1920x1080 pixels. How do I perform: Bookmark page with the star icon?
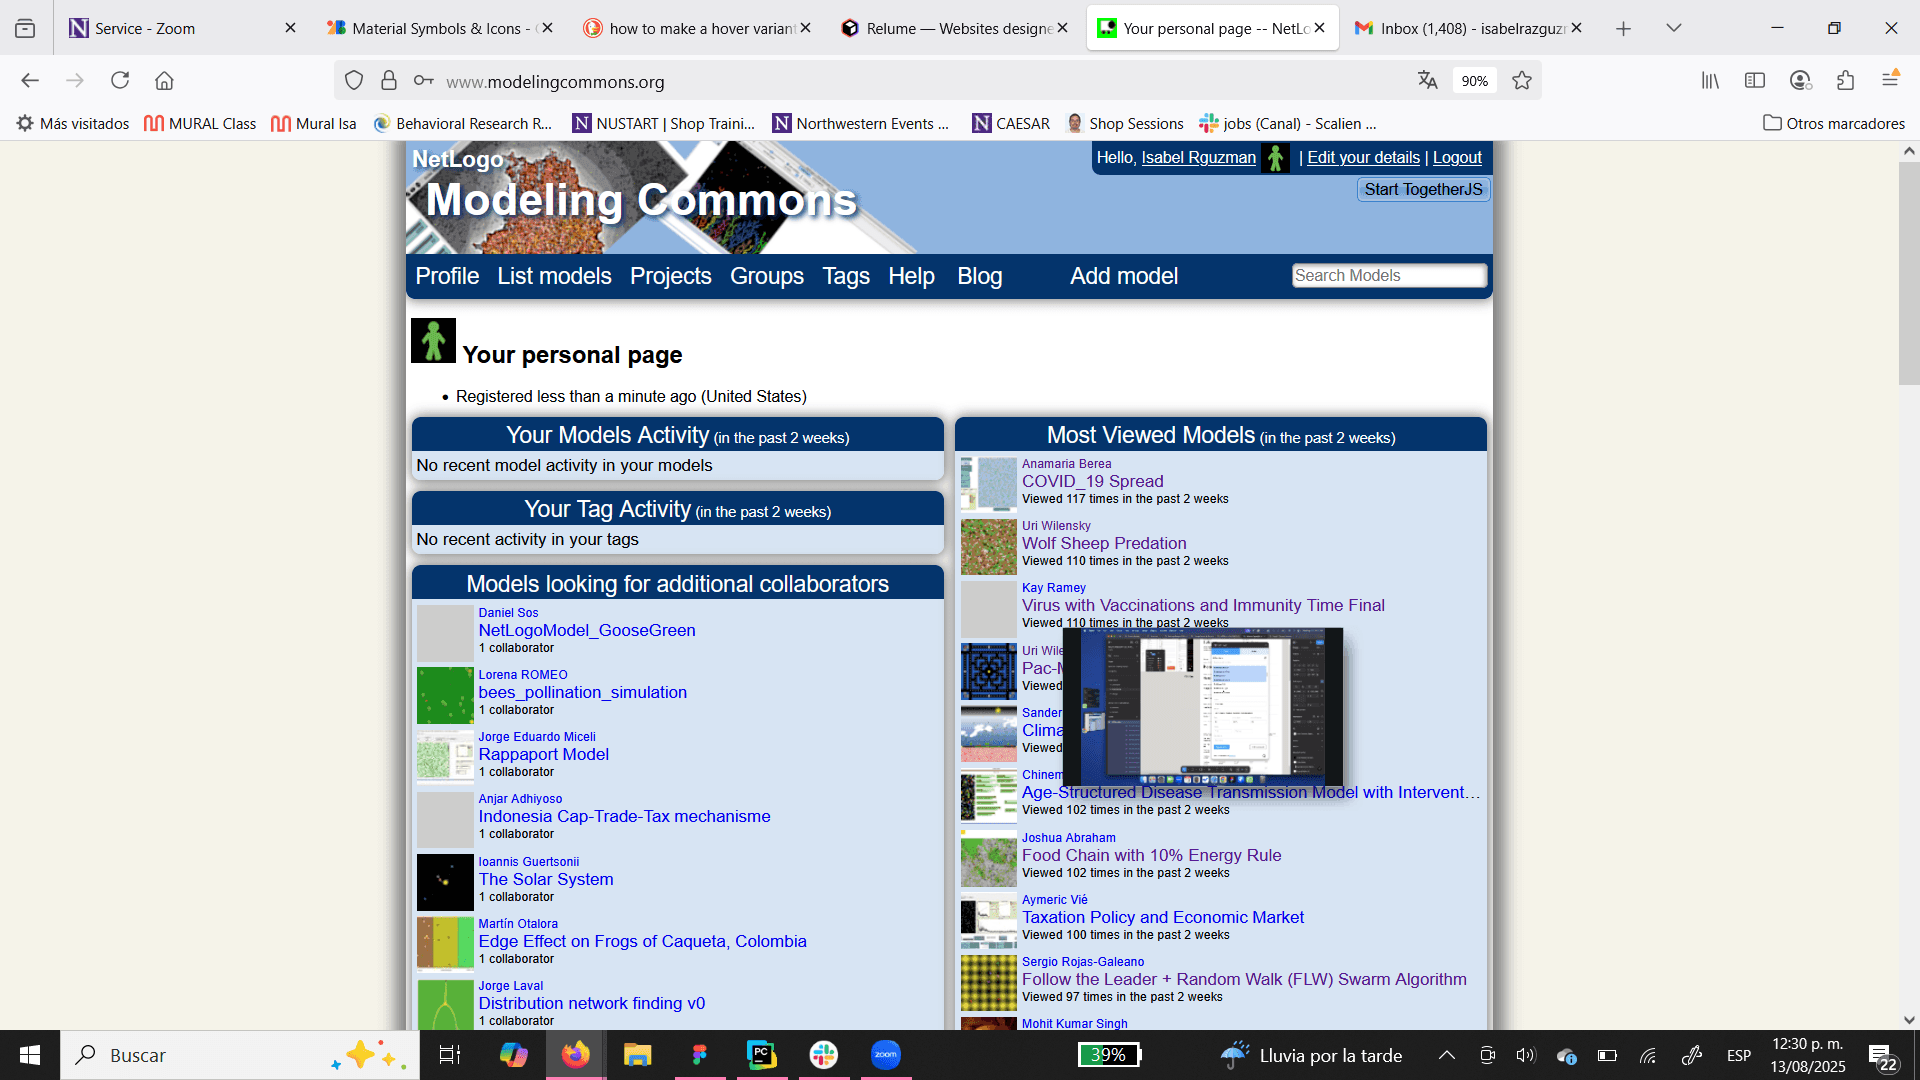pos(1522,81)
